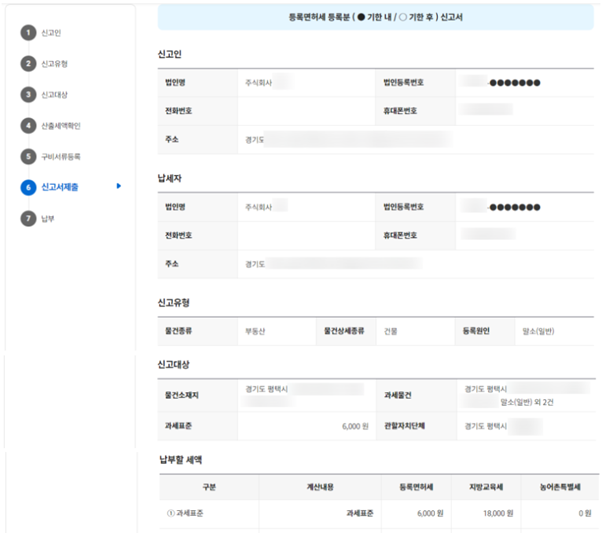
Task: Select the 기한 내 radio button
Action: tap(360, 18)
